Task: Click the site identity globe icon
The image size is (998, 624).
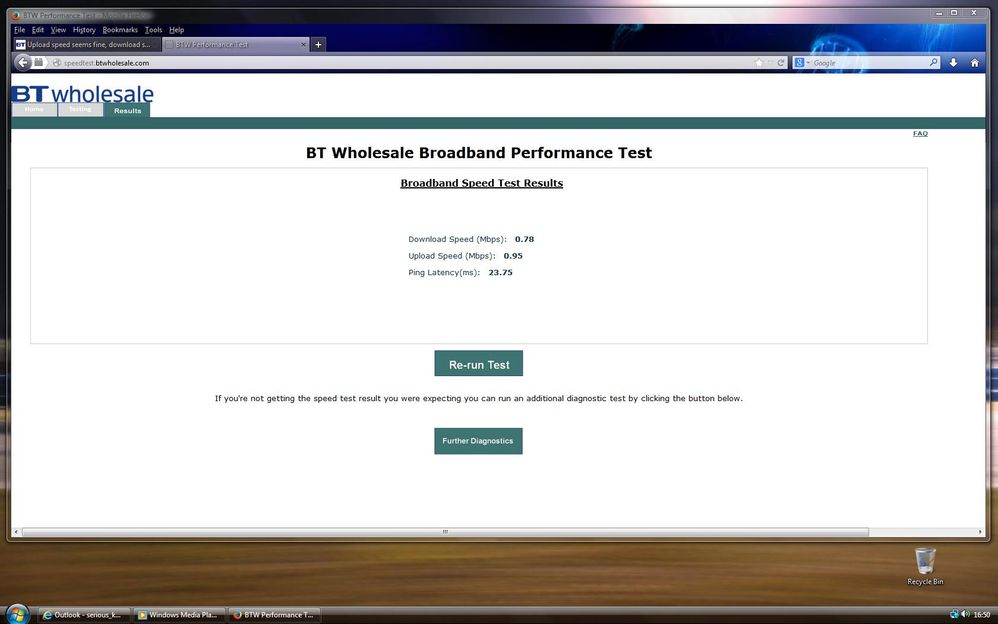Action: (x=57, y=63)
